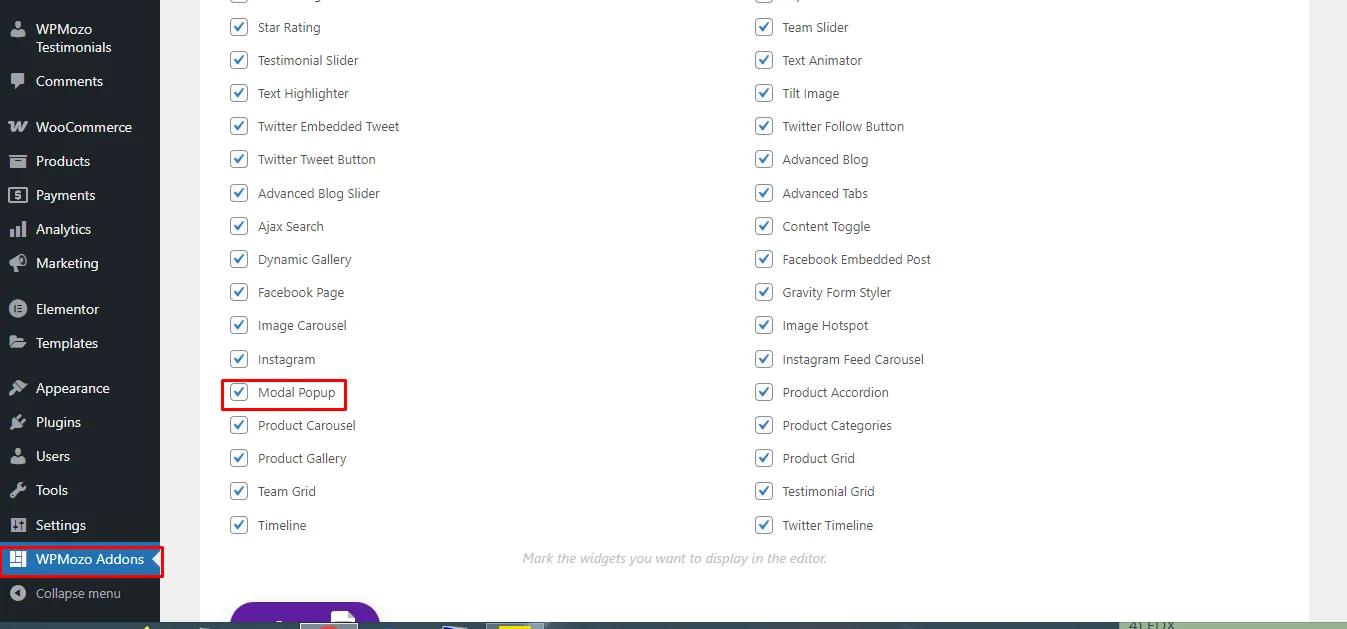Click the Instagram widget label
1347x629 pixels.
tap(286, 359)
